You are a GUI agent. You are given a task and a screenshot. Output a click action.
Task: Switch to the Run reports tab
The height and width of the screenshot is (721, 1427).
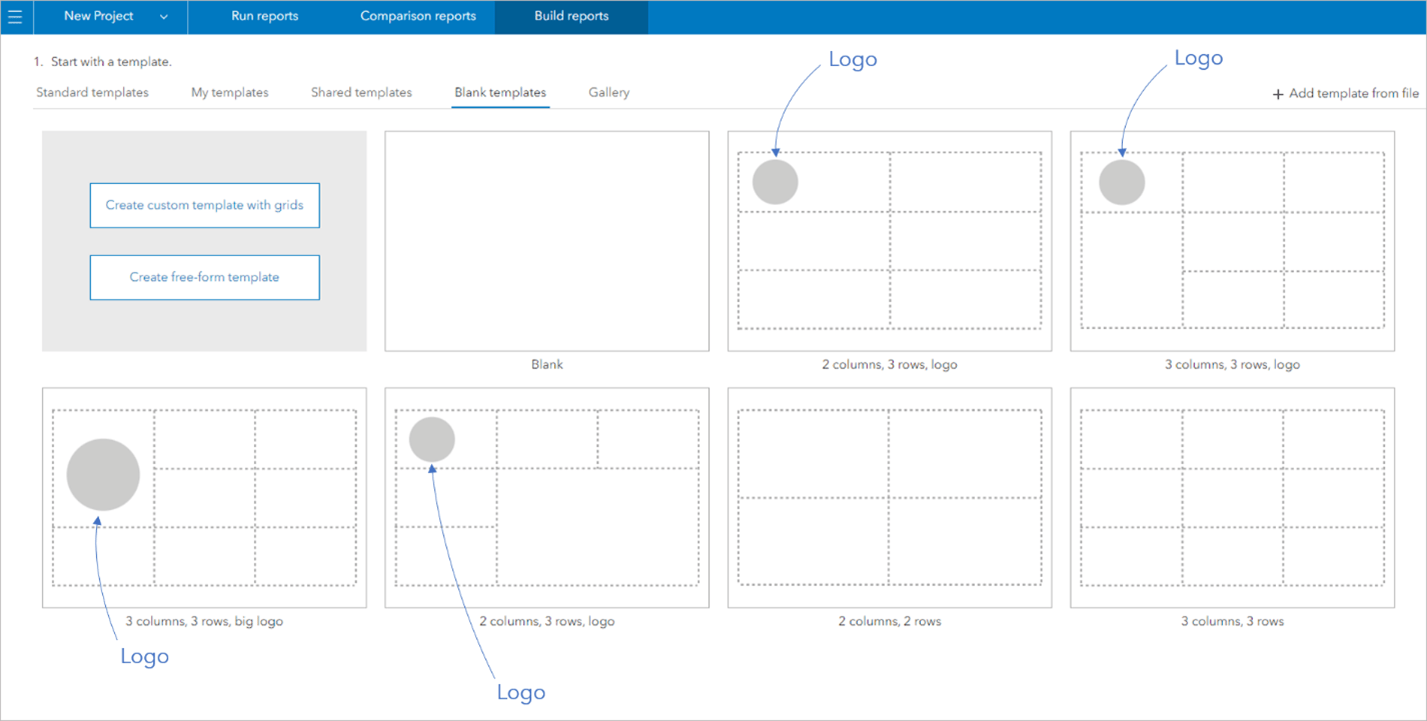[264, 16]
